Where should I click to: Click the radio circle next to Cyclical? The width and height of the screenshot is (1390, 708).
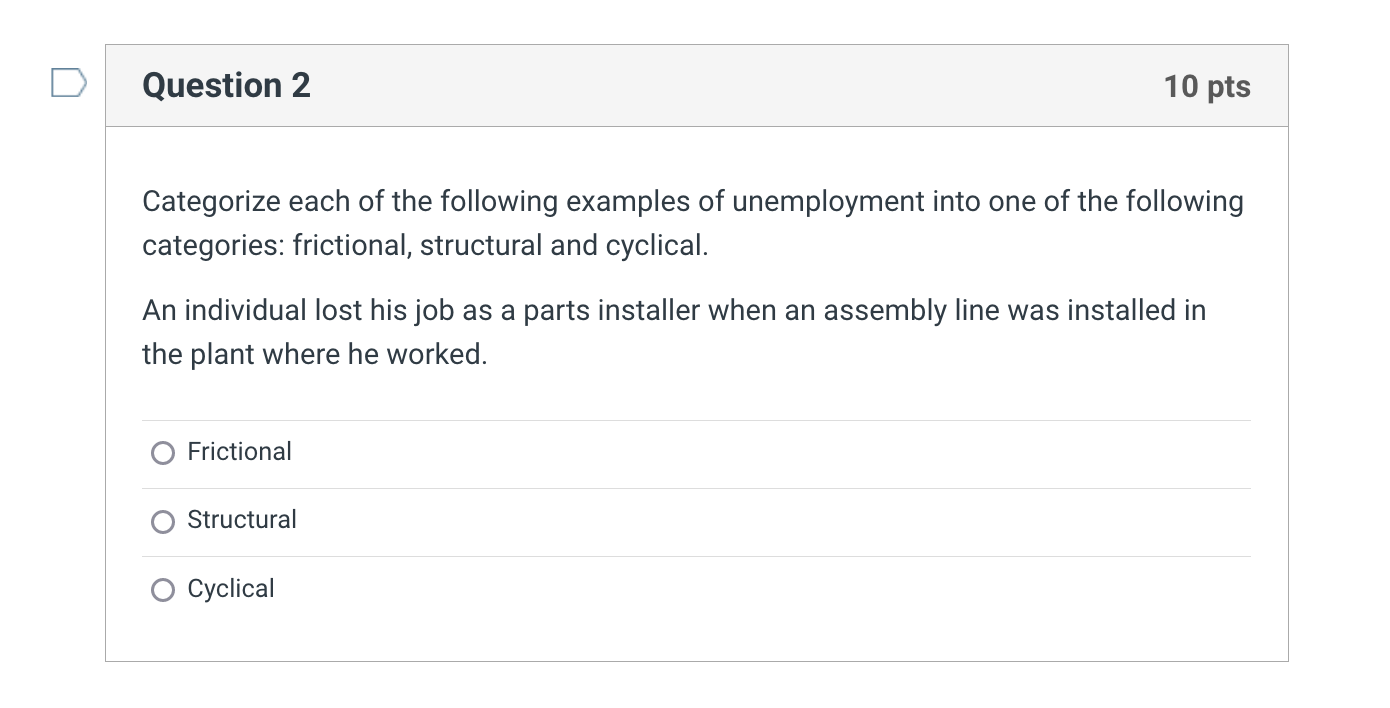(x=163, y=590)
